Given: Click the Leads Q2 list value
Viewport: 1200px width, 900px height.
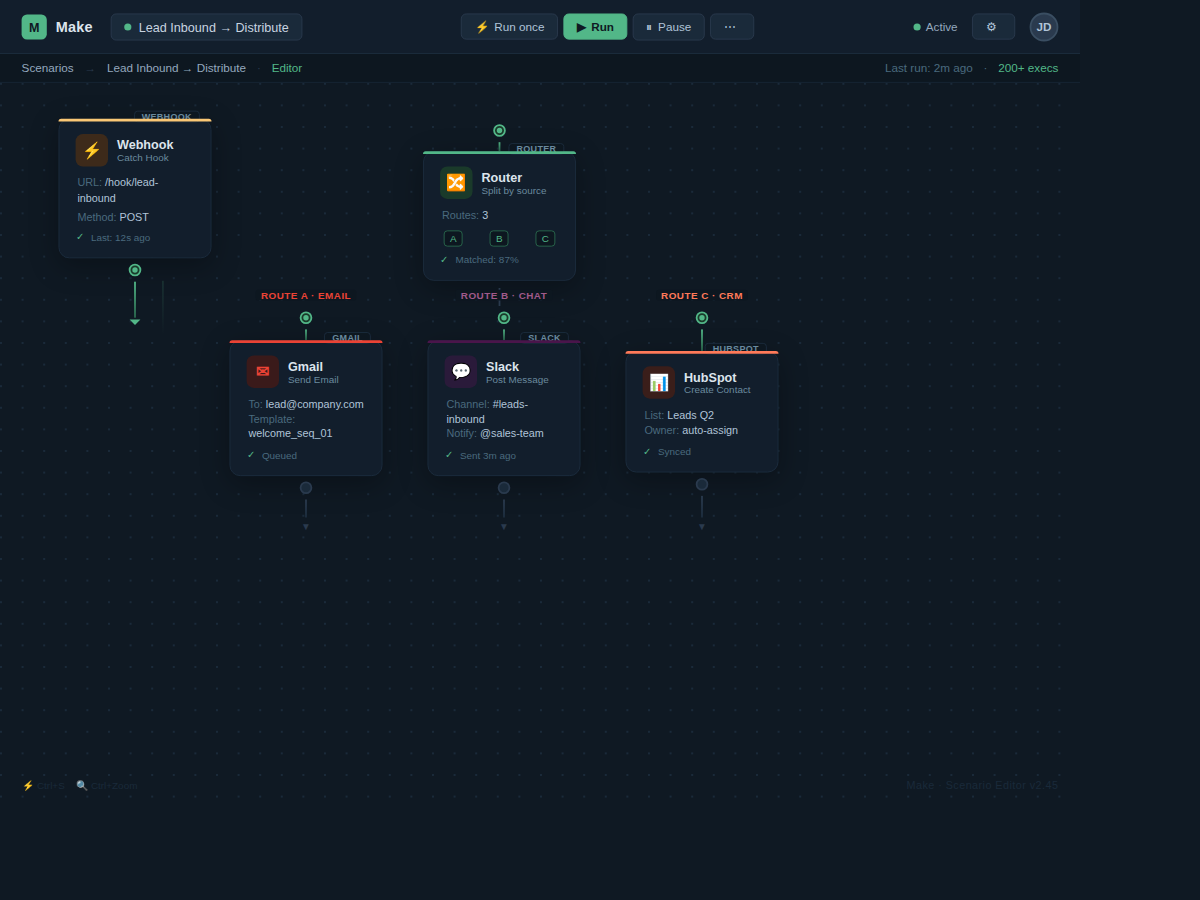Looking at the screenshot, I should (x=691, y=415).
